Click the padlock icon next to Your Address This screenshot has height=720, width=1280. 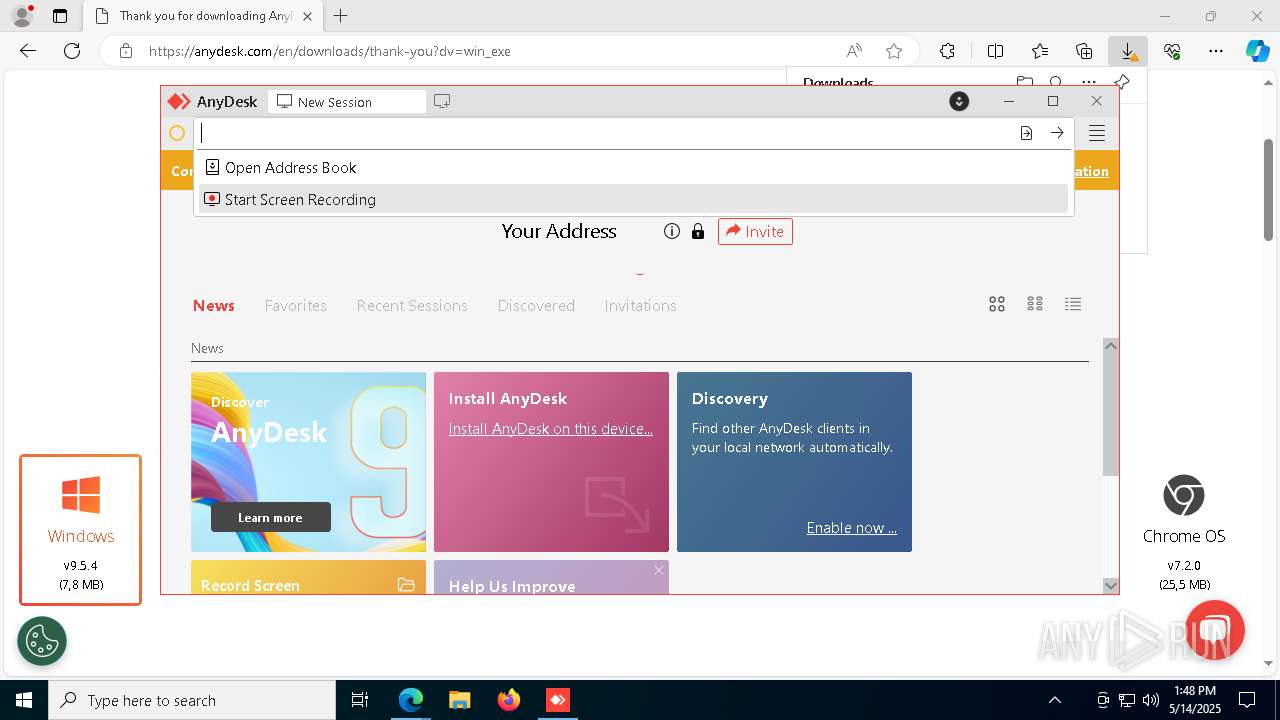coord(698,231)
